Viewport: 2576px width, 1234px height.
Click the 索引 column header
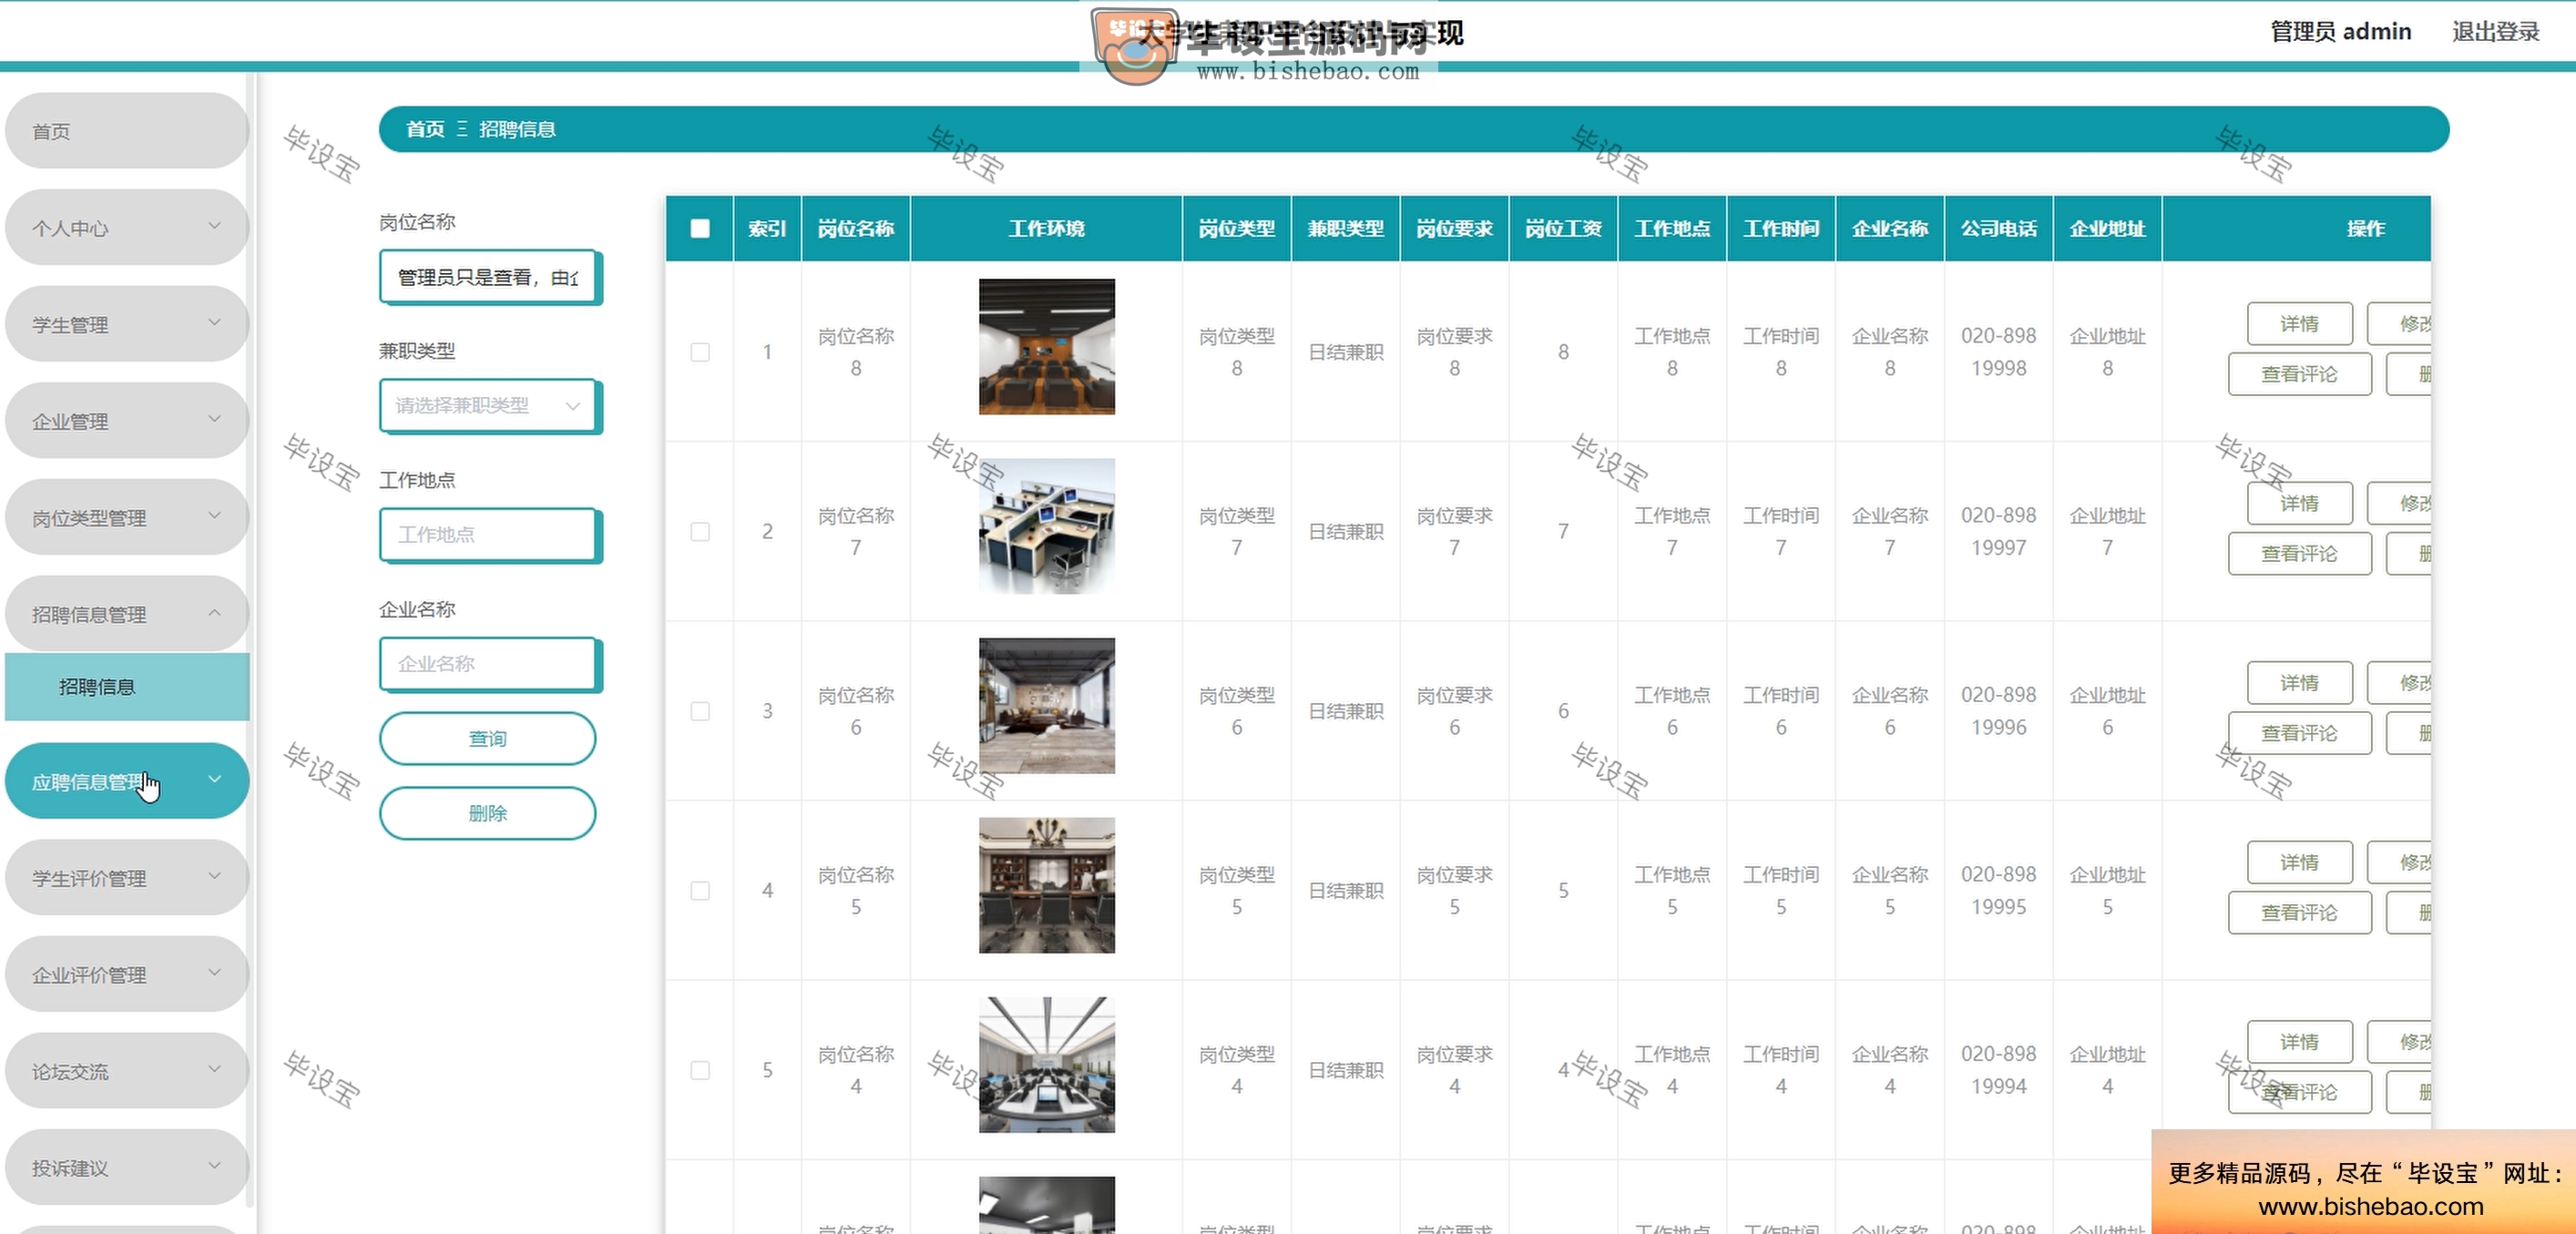click(x=767, y=228)
